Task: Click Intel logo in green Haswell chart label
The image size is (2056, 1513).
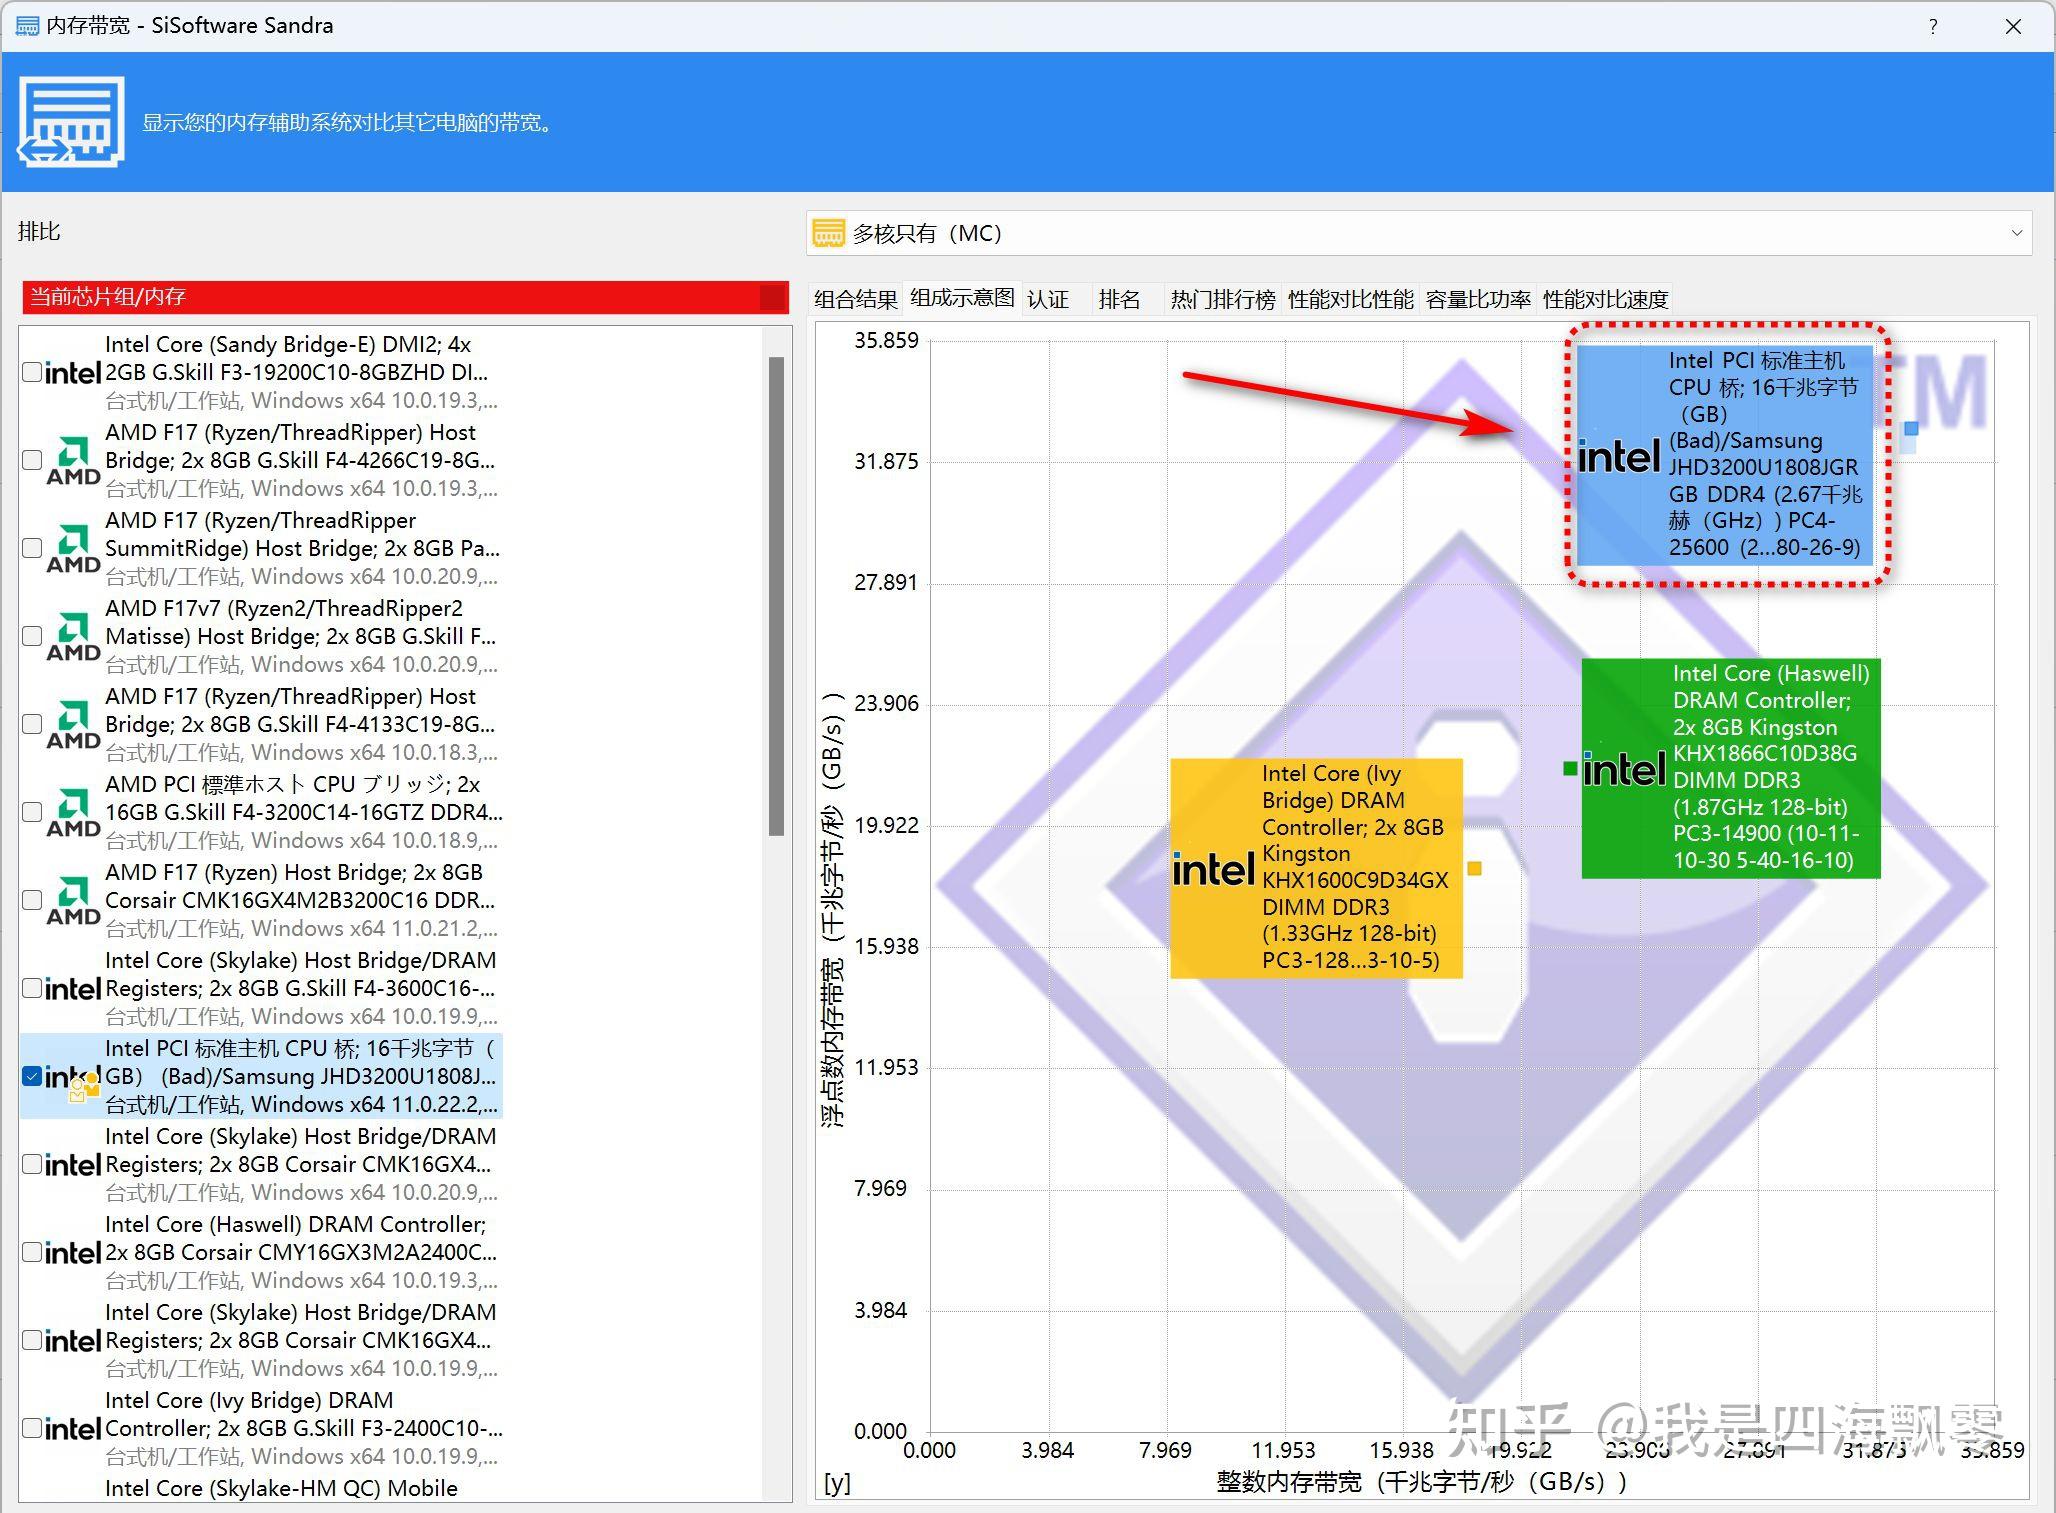Action: 1625,768
